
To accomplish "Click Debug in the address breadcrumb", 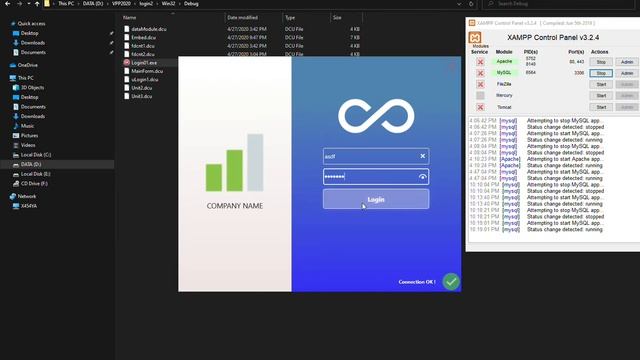I will [x=191, y=4].
